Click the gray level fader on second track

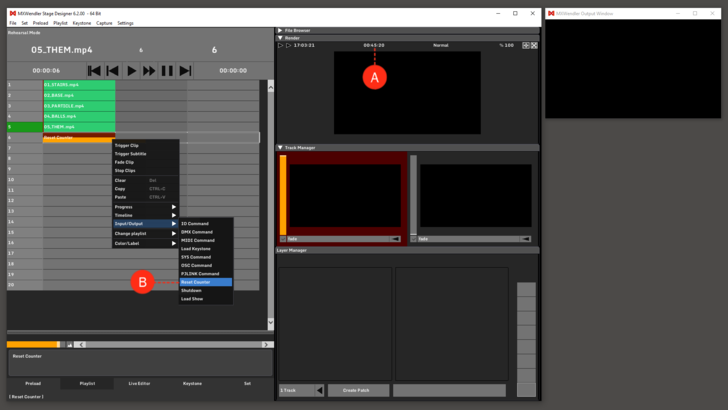tap(413, 195)
